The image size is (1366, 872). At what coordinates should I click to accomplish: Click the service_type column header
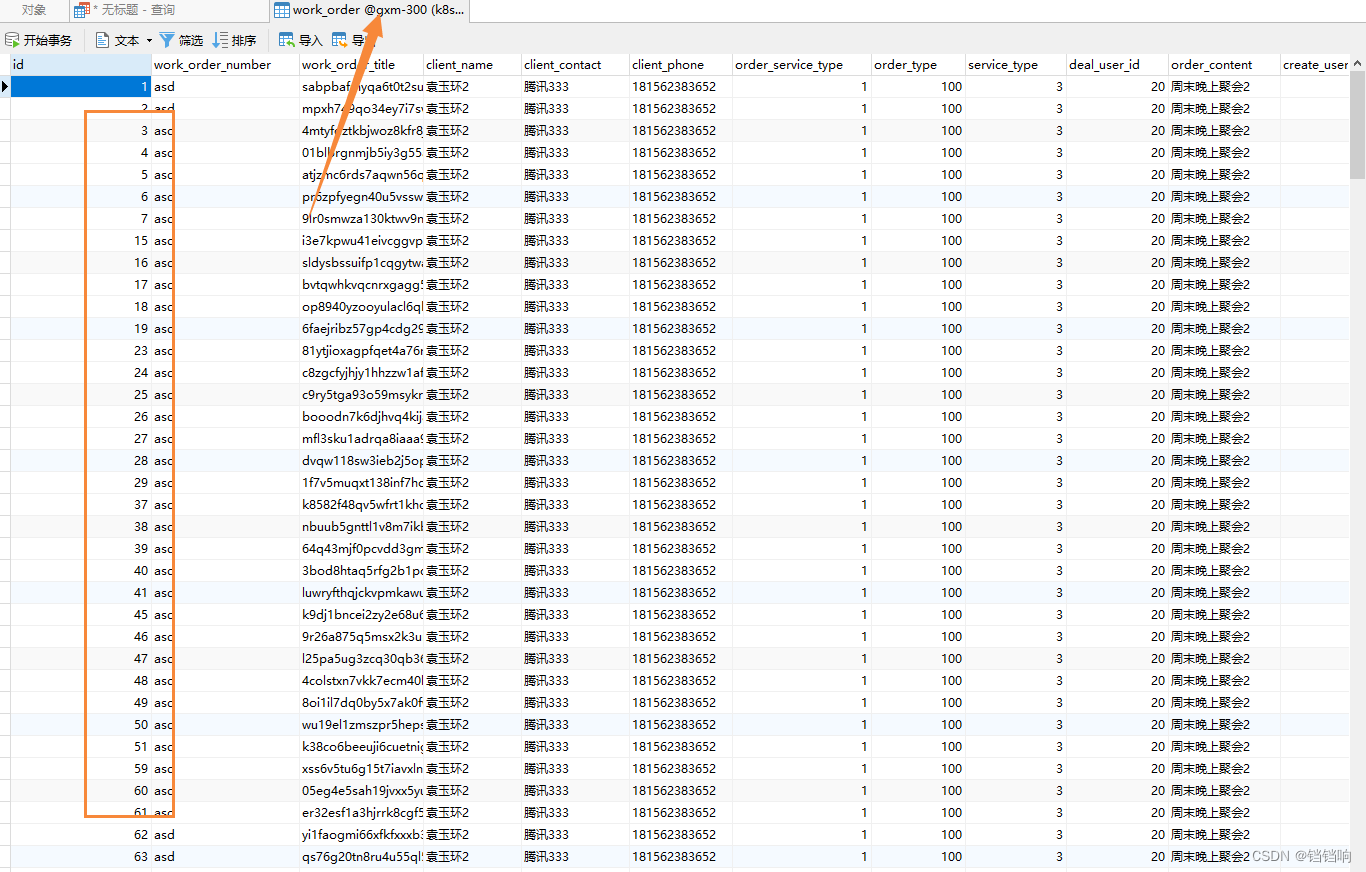[1015, 64]
